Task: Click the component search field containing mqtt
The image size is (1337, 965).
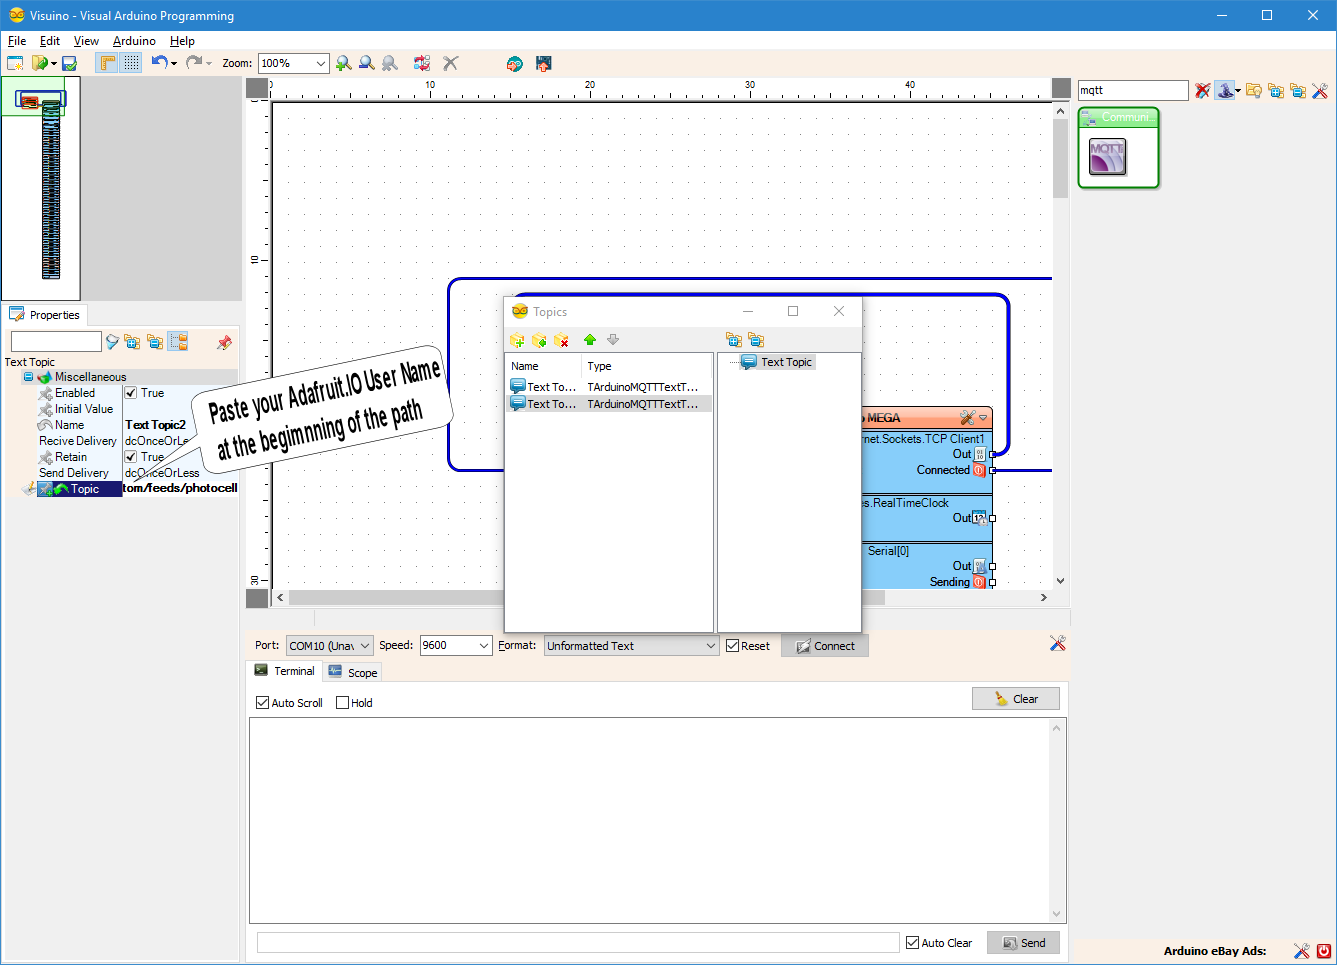Action: tap(1133, 90)
